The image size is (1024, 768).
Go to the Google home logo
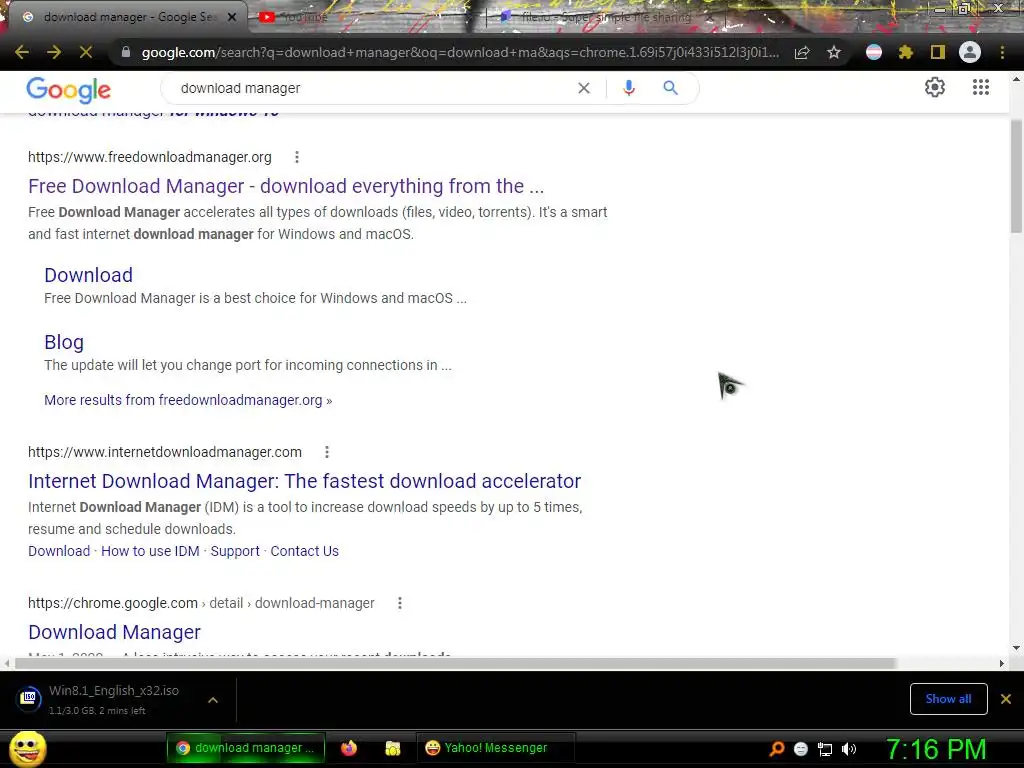[69, 90]
